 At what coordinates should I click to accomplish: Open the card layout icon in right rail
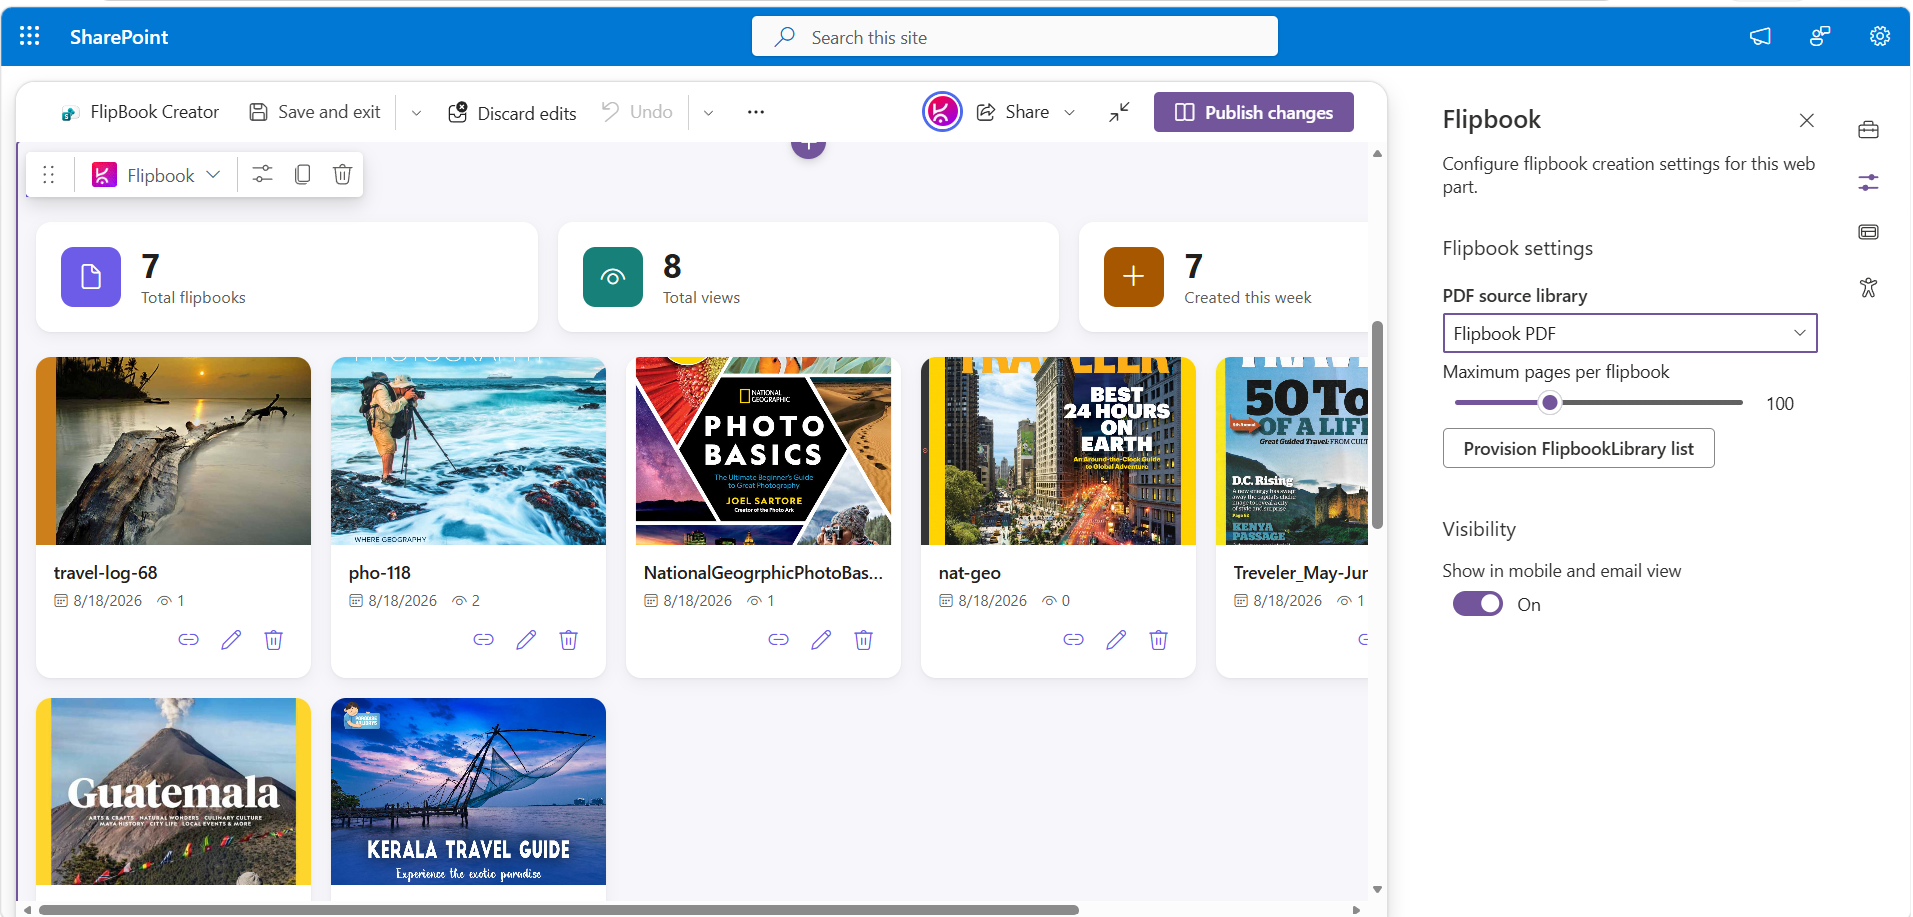(x=1868, y=232)
